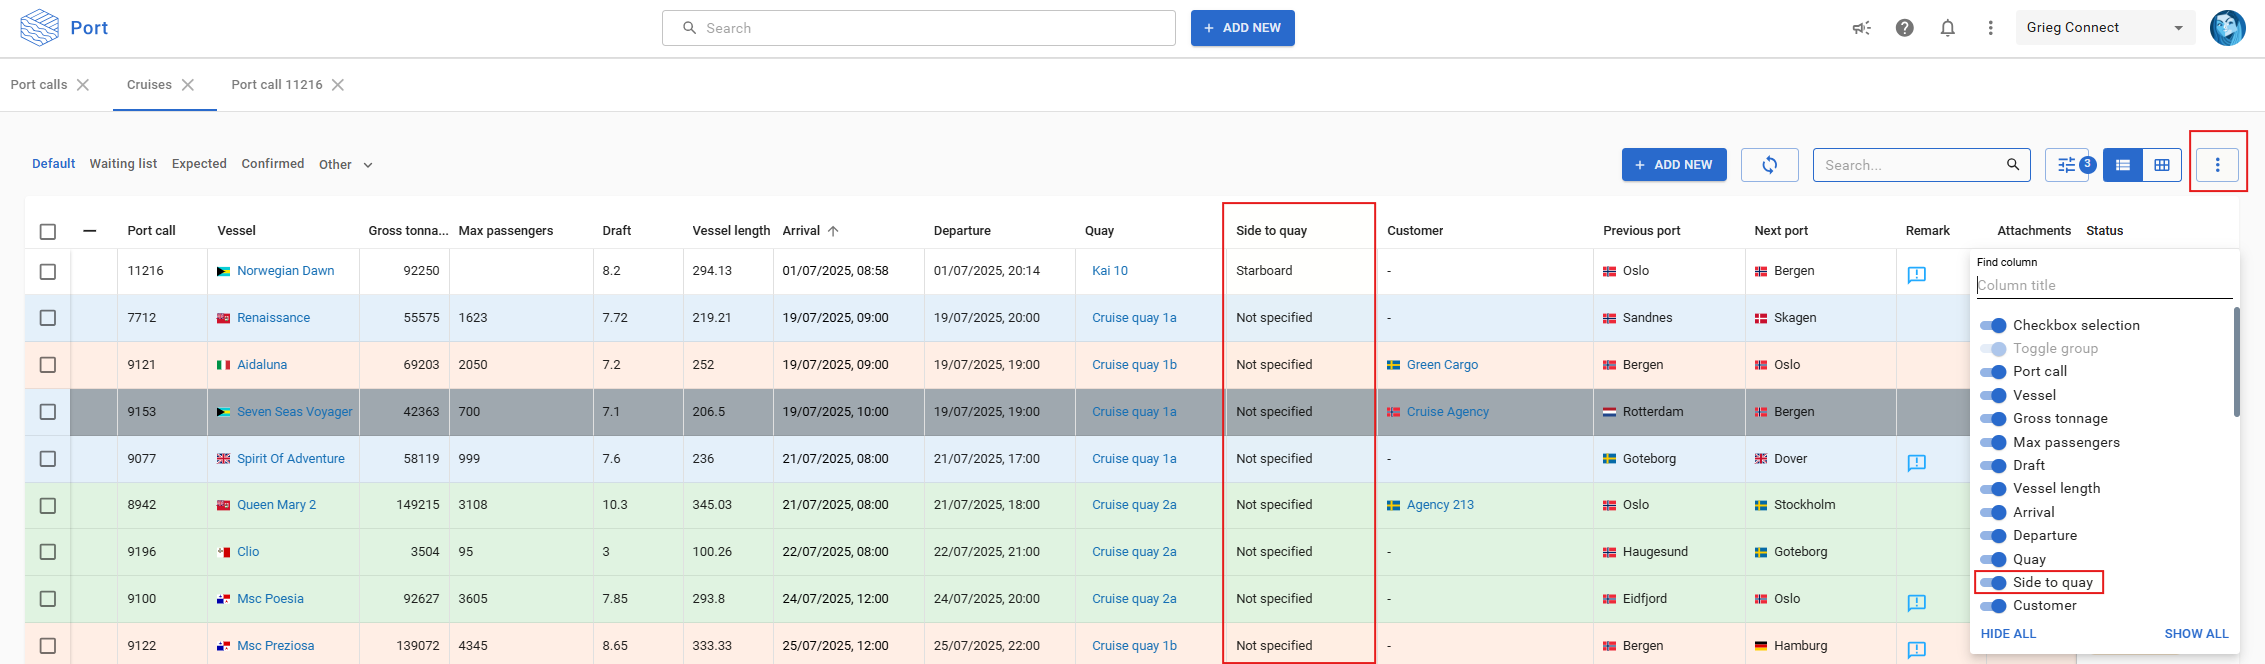The height and width of the screenshot is (664, 2265).
Task: Toggle the Gross tonnage column visibility
Action: [x=1993, y=418]
